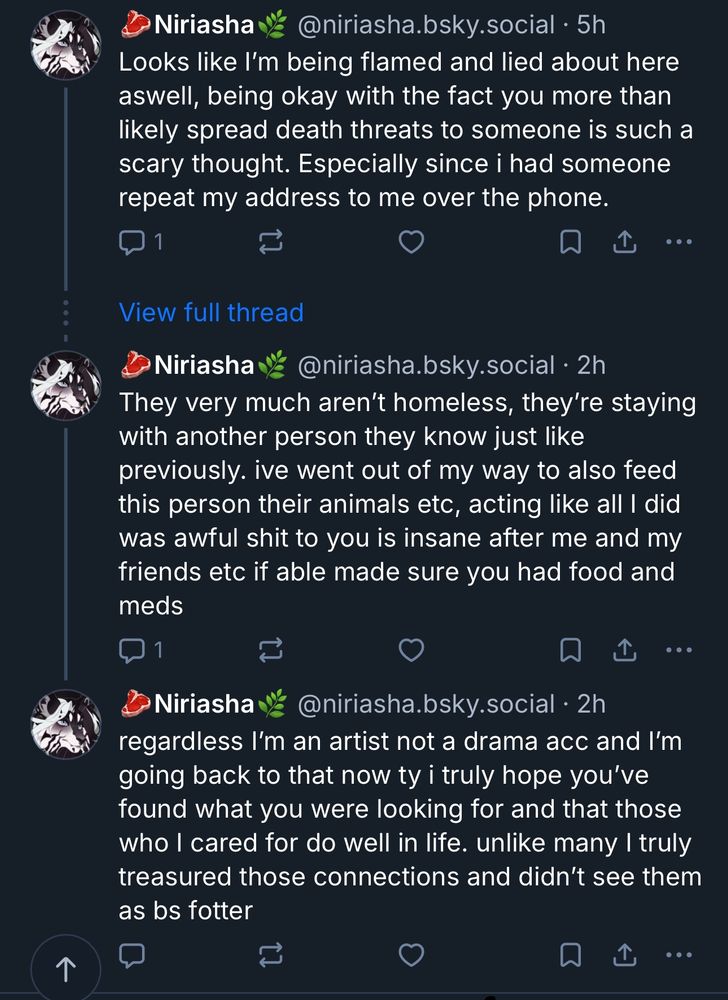Screen dimensions: 728x1000
Task: Tap the scroll-to-top arrow button
Action: 67,968
